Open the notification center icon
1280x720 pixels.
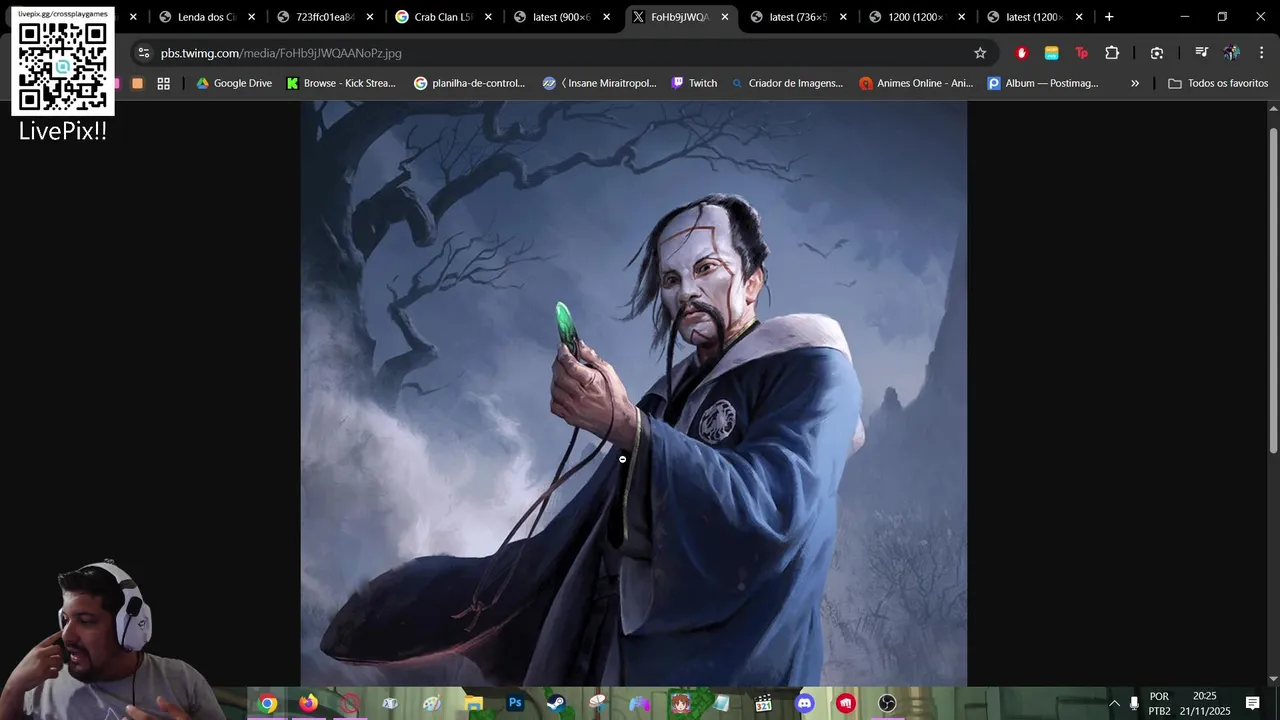(x=1252, y=704)
